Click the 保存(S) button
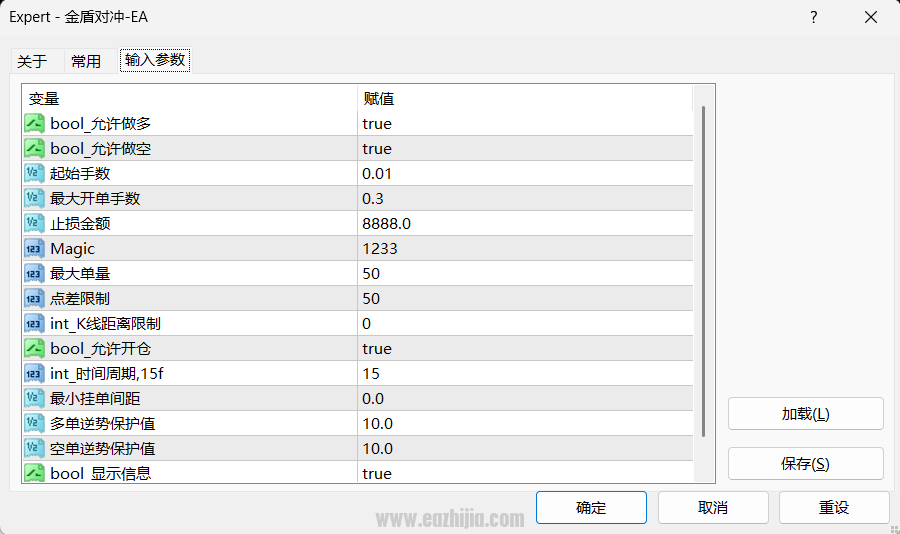Viewport: 900px width, 534px height. tap(805, 464)
